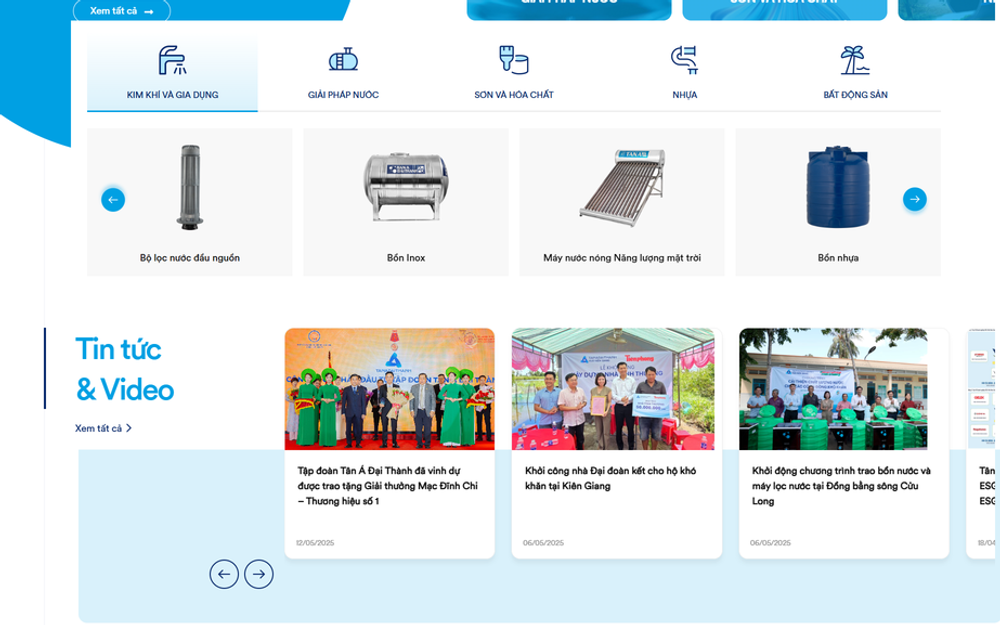
Task: Click the Xem tất cả button at top
Action: [122, 10]
